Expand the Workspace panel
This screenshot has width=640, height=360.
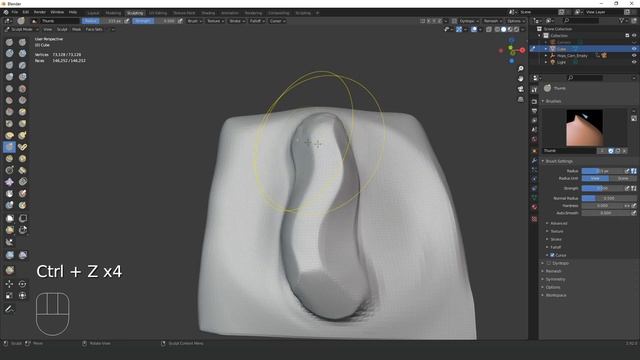click(556, 295)
